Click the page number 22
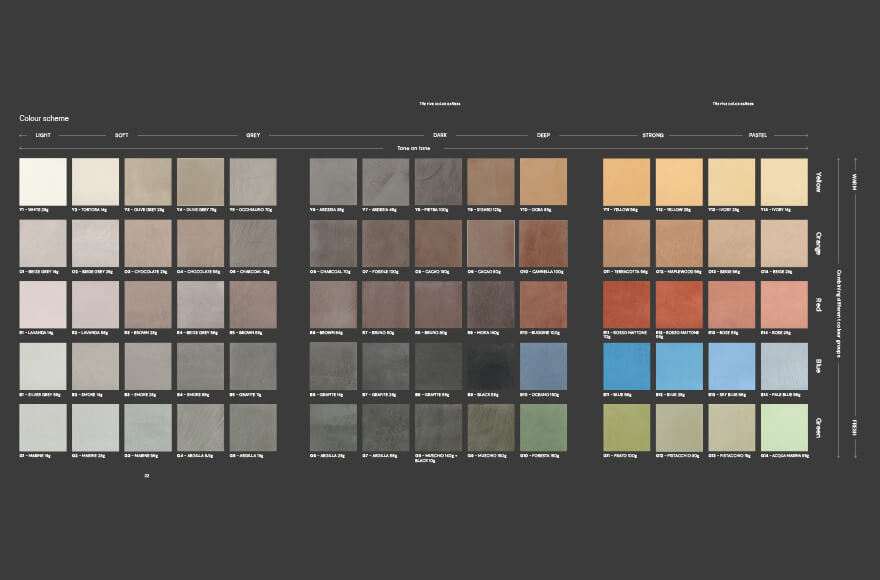The height and width of the screenshot is (580, 880). pyautogui.click(x=145, y=477)
